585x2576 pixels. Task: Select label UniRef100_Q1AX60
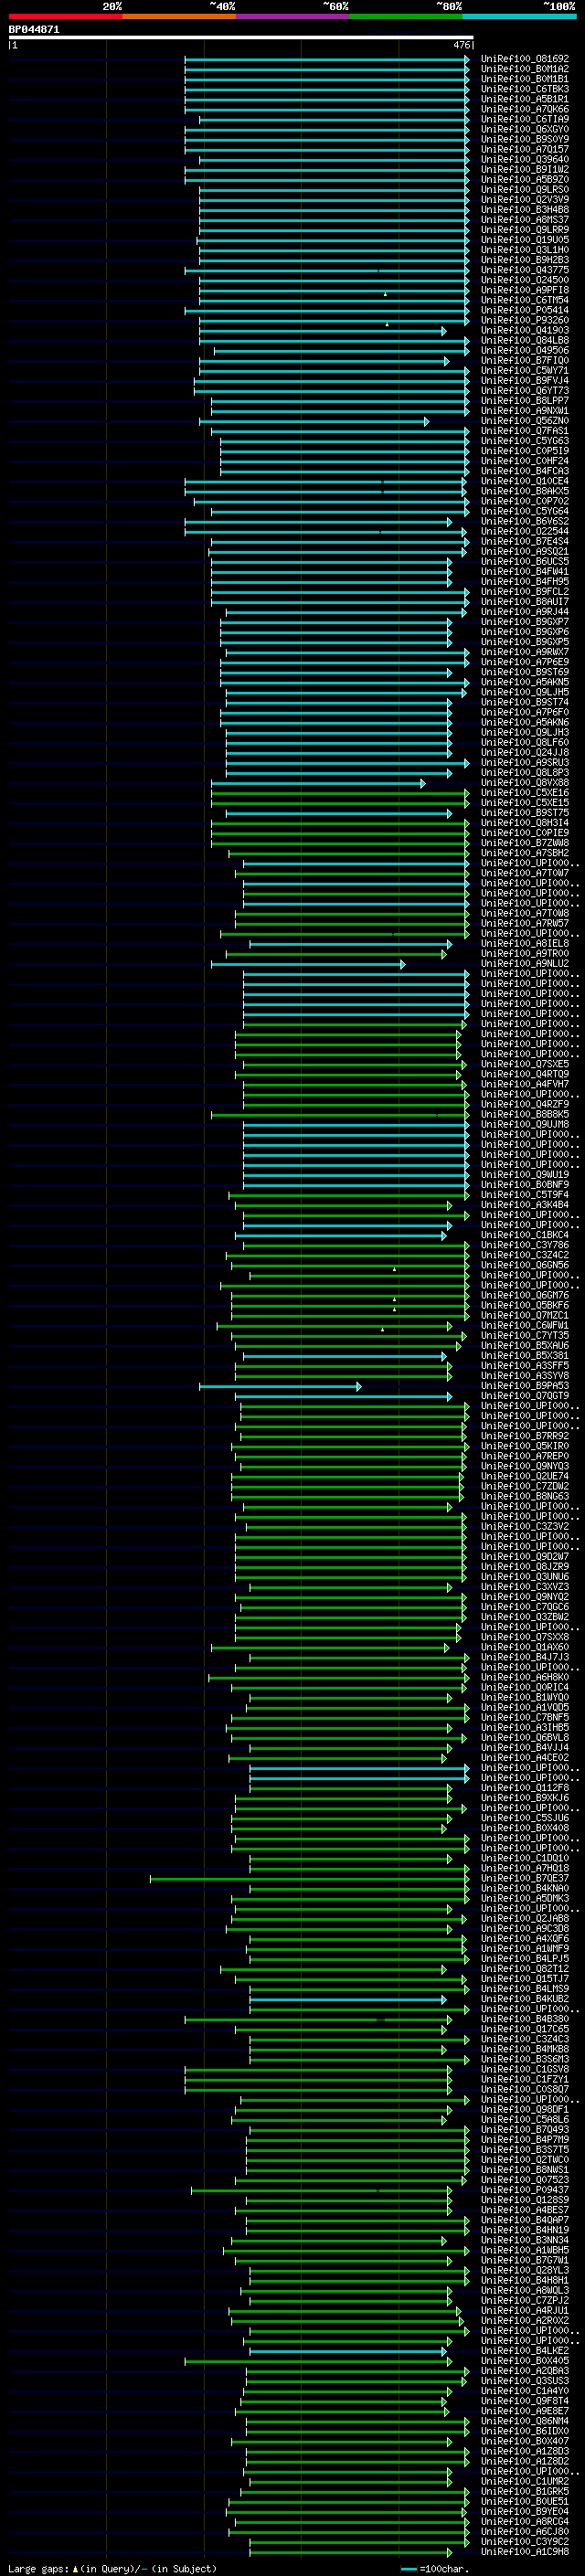click(525, 1647)
